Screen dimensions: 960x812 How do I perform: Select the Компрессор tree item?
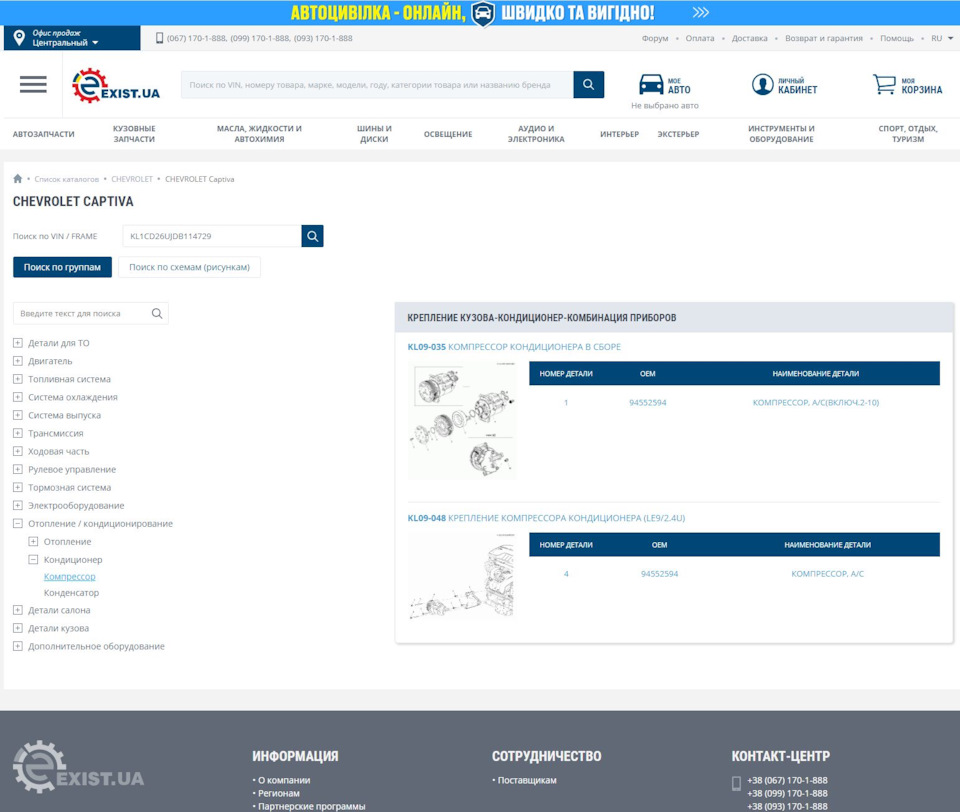(x=69, y=577)
